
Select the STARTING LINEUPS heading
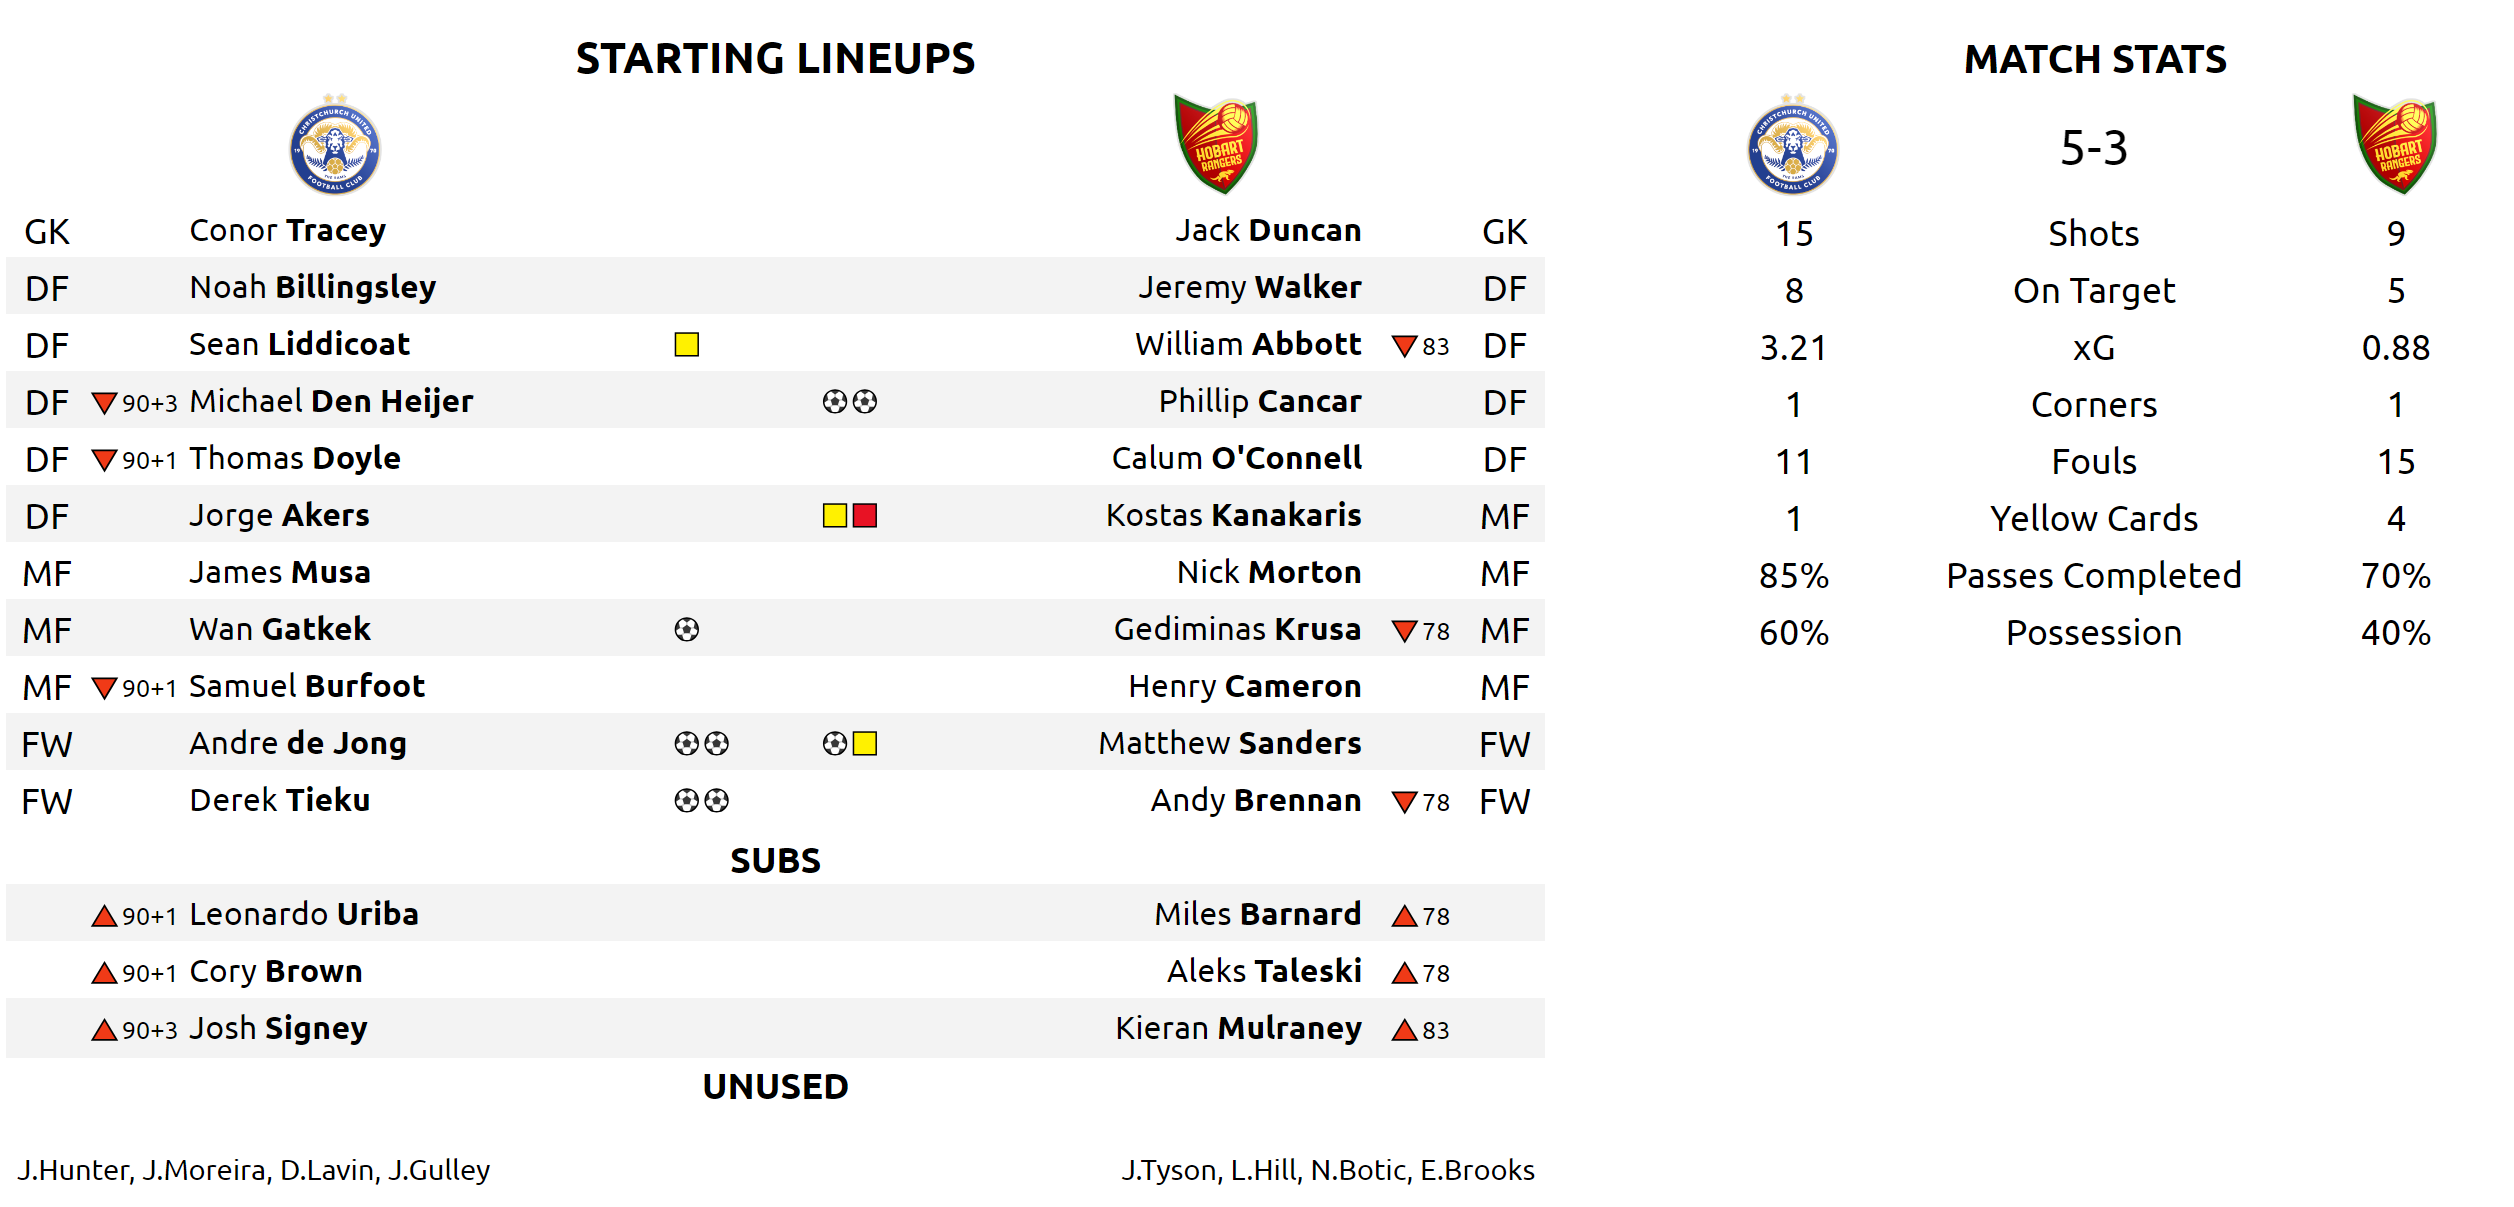click(x=775, y=59)
